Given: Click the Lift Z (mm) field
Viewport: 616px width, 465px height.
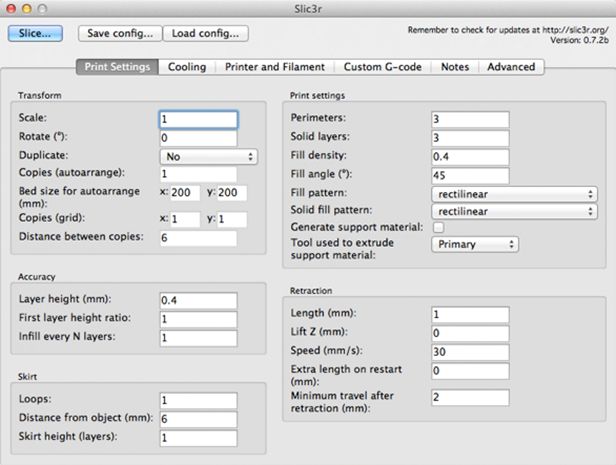Looking at the screenshot, I should click(x=470, y=333).
